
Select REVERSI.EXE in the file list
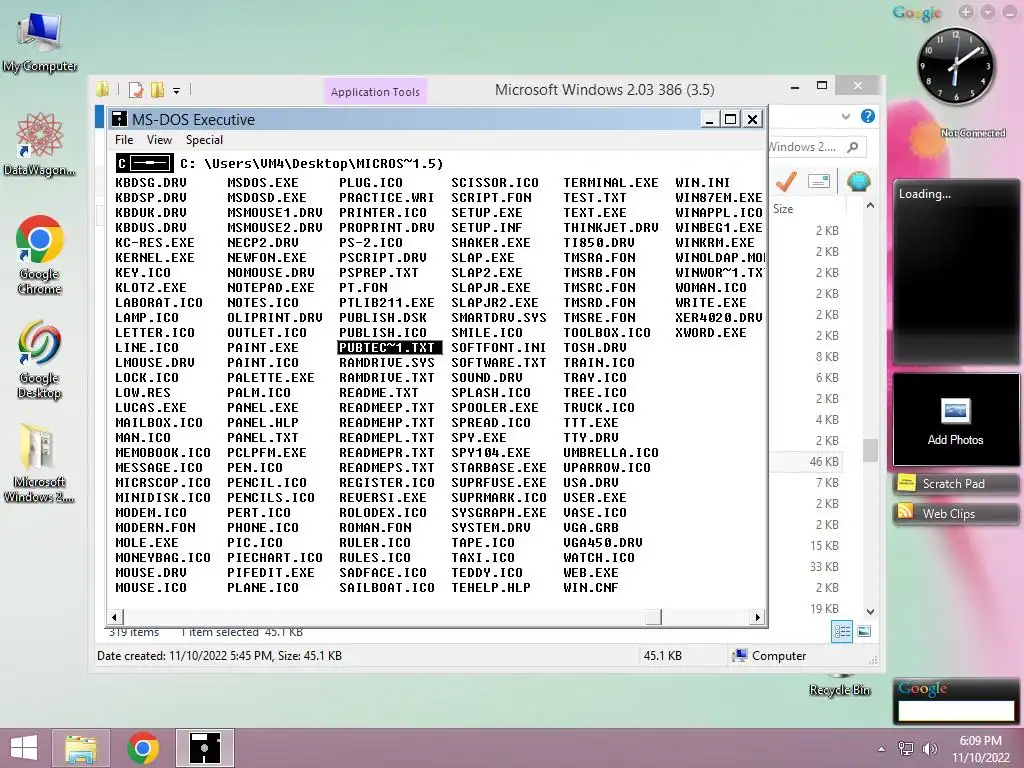click(383, 498)
